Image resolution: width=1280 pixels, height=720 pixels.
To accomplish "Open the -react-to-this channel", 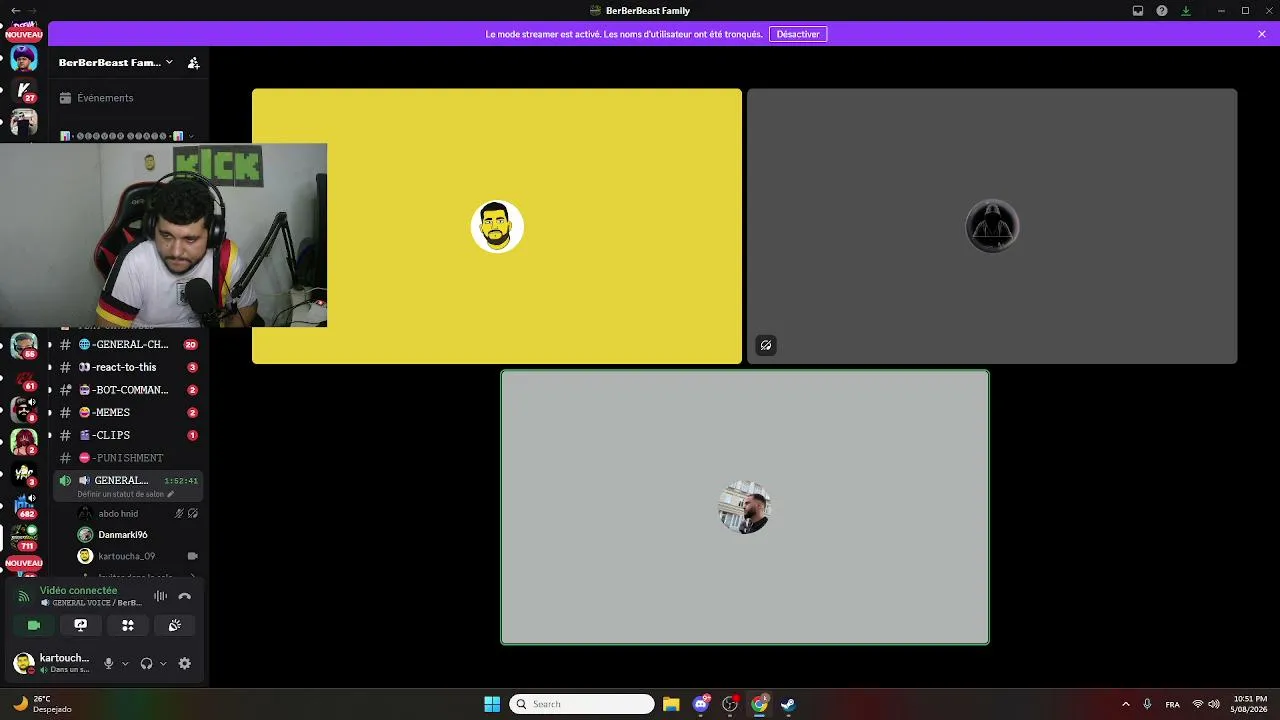I will [128, 367].
